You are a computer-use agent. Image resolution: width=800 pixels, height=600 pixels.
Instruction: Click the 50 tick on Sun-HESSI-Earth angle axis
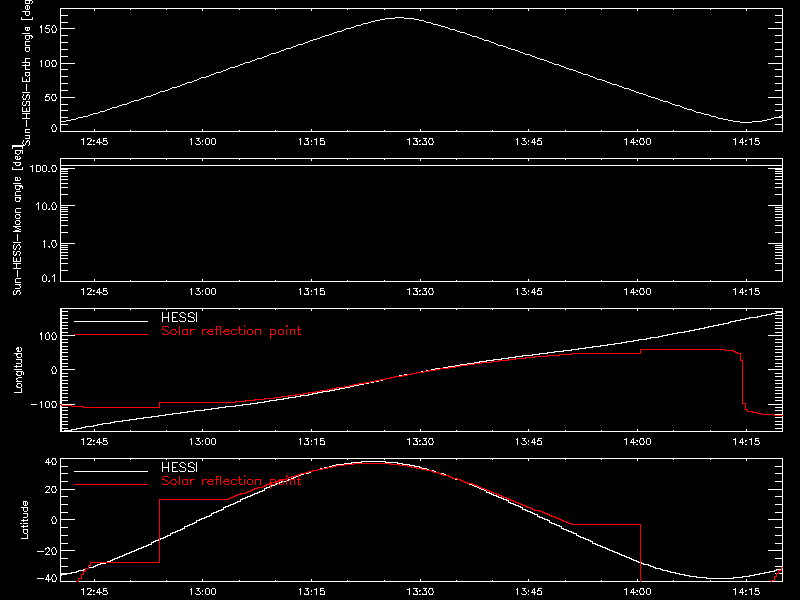click(51, 97)
